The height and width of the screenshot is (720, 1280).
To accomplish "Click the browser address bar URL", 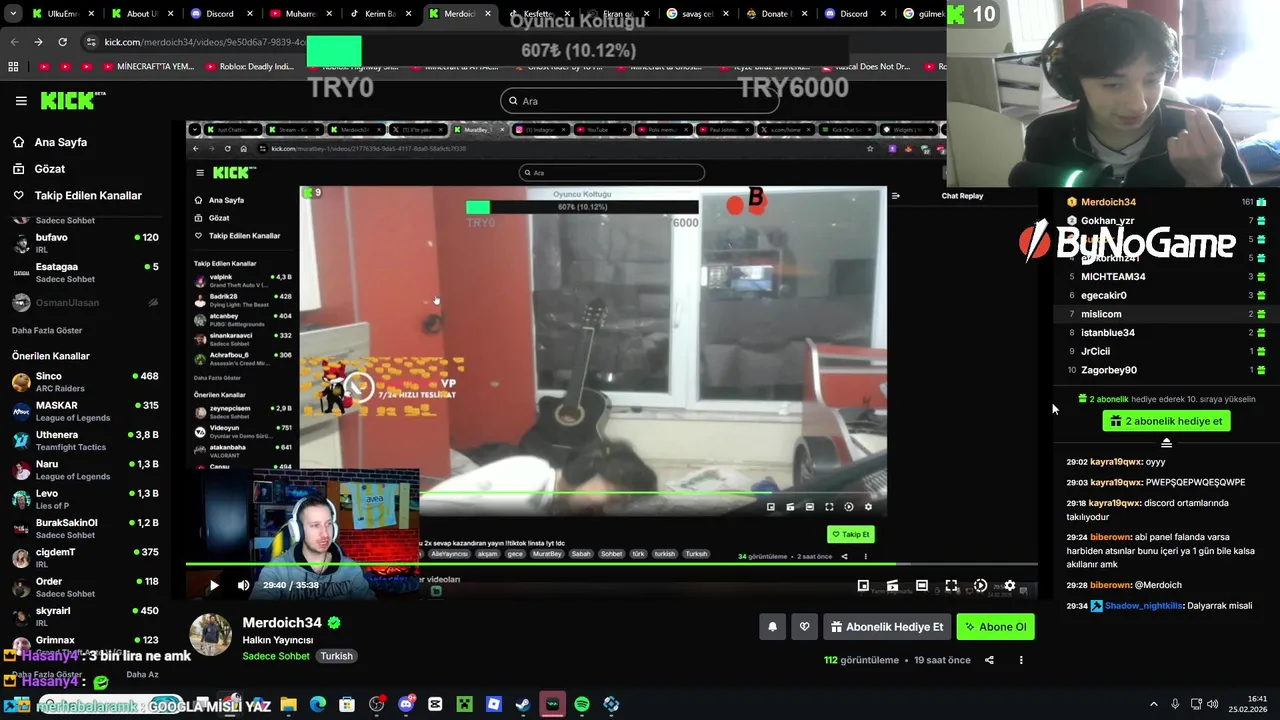I will coord(204,42).
